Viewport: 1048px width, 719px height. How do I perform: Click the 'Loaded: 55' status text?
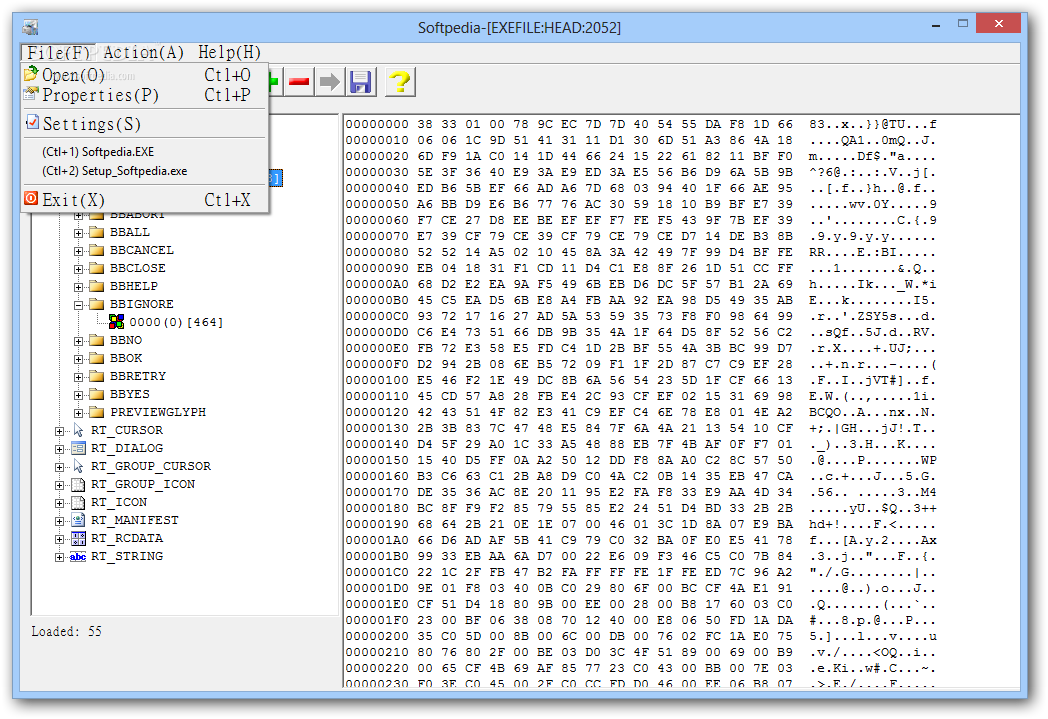tap(66, 631)
